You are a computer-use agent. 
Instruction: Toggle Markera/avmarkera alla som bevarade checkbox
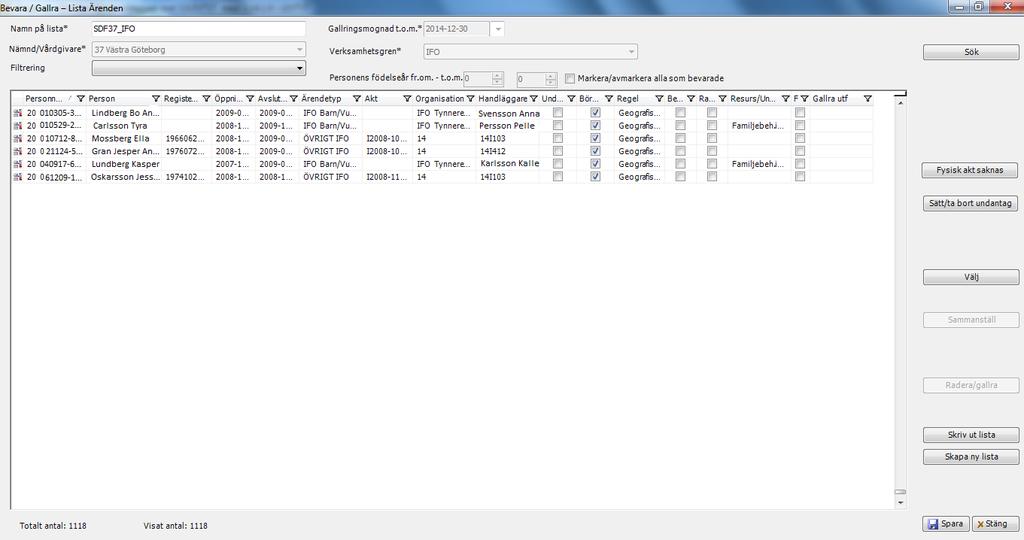coord(570,78)
